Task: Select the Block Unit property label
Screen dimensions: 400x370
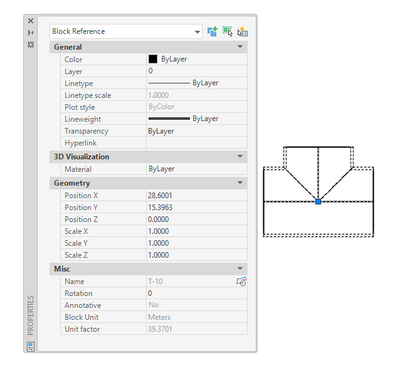Action: click(82, 317)
